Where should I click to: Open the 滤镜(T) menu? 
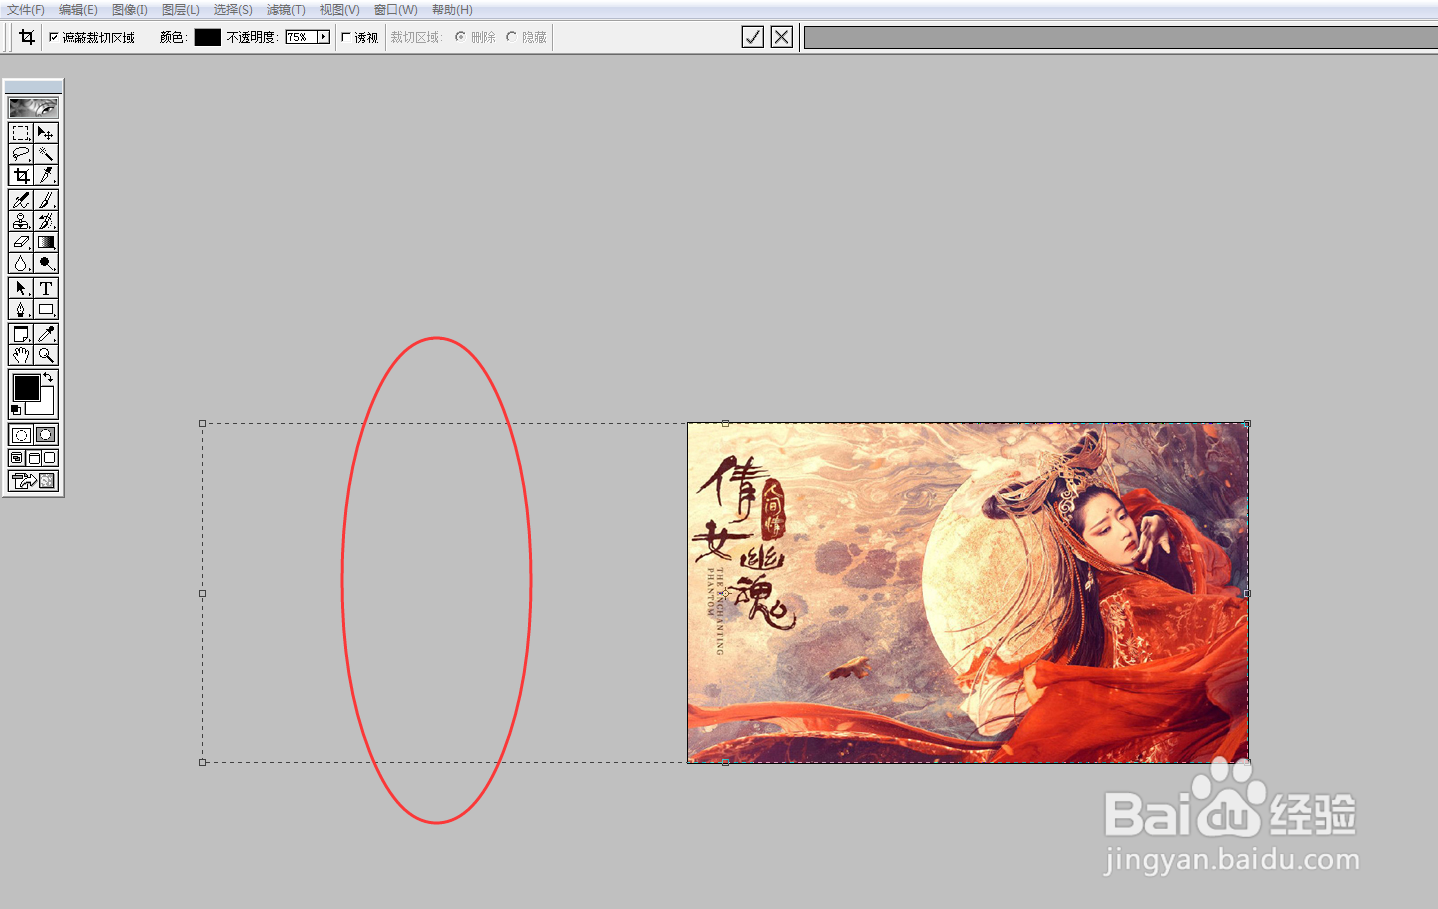tap(286, 9)
